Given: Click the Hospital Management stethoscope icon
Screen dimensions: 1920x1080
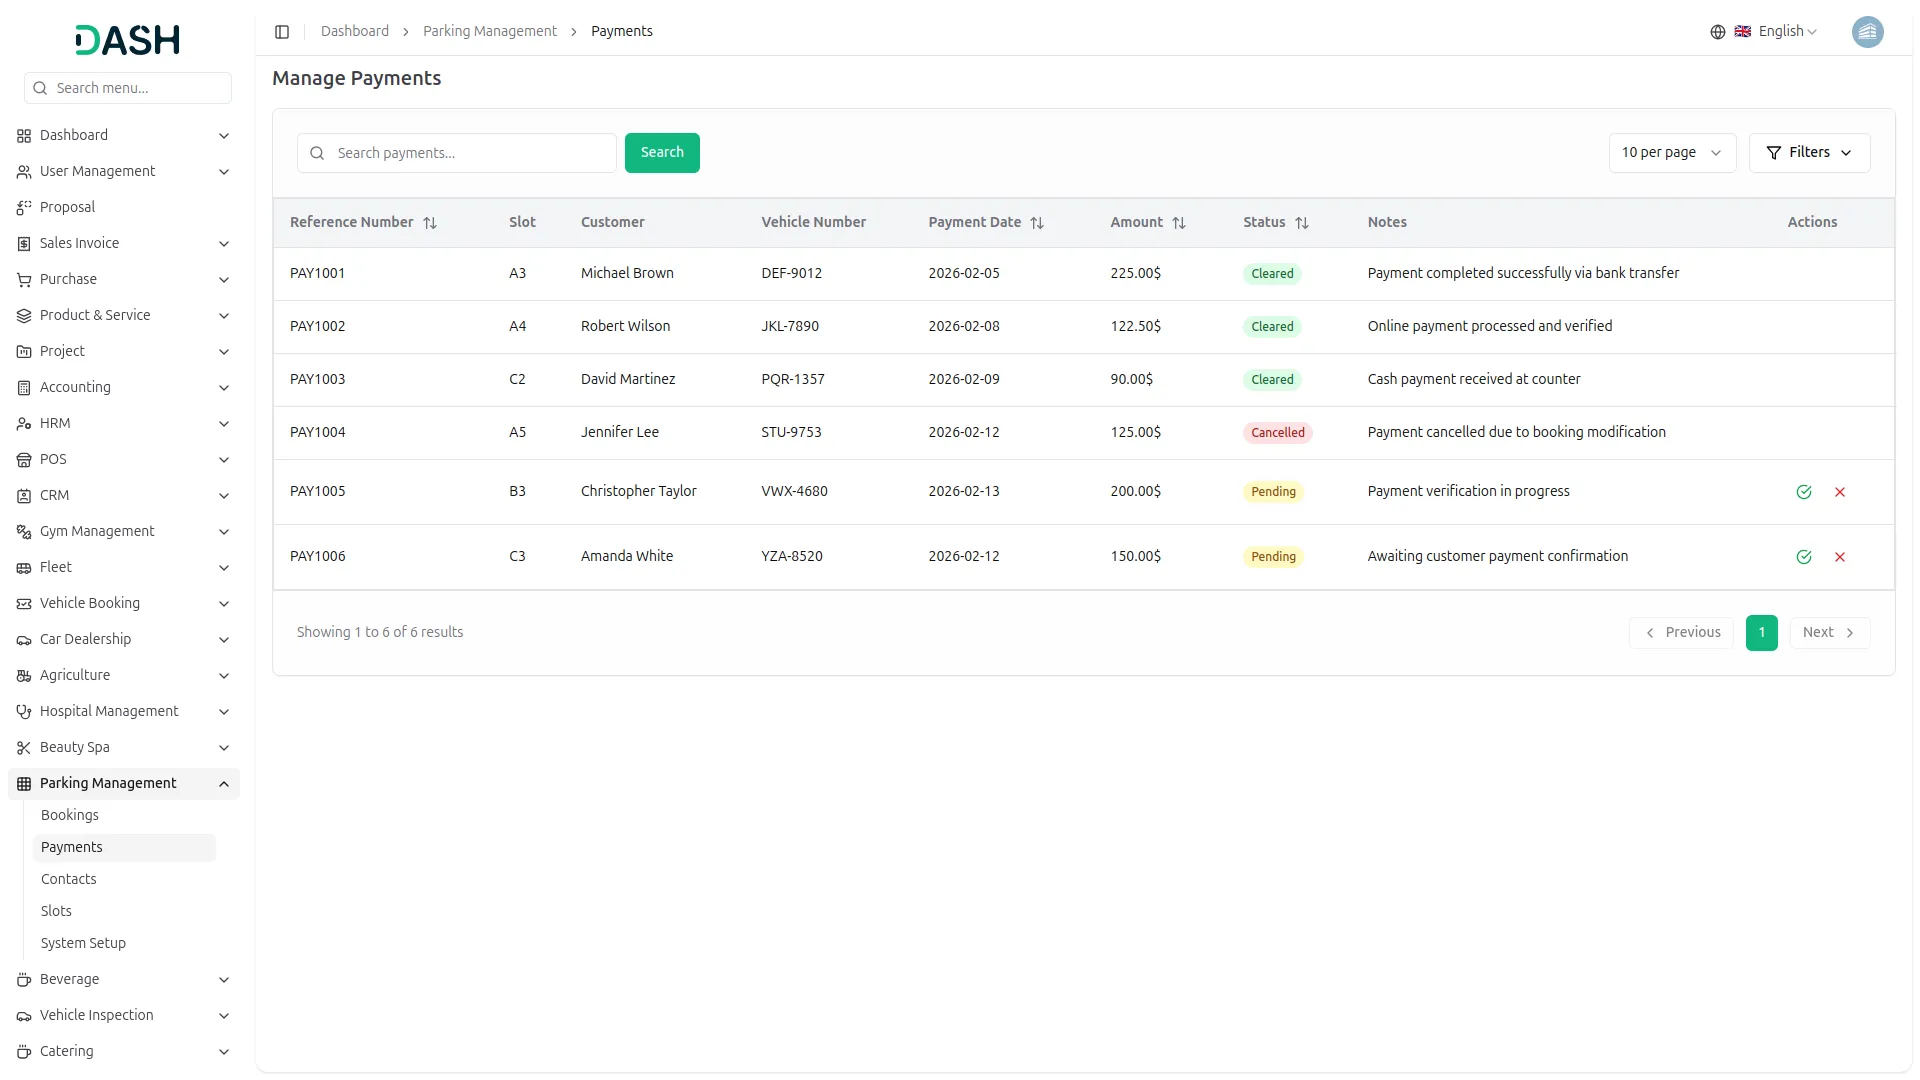Looking at the screenshot, I should click(x=24, y=712).
